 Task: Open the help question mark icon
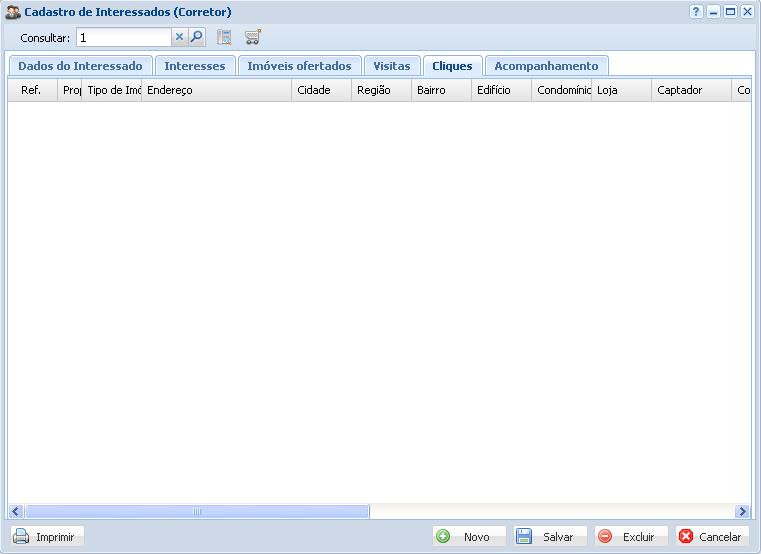coord(696,12)
